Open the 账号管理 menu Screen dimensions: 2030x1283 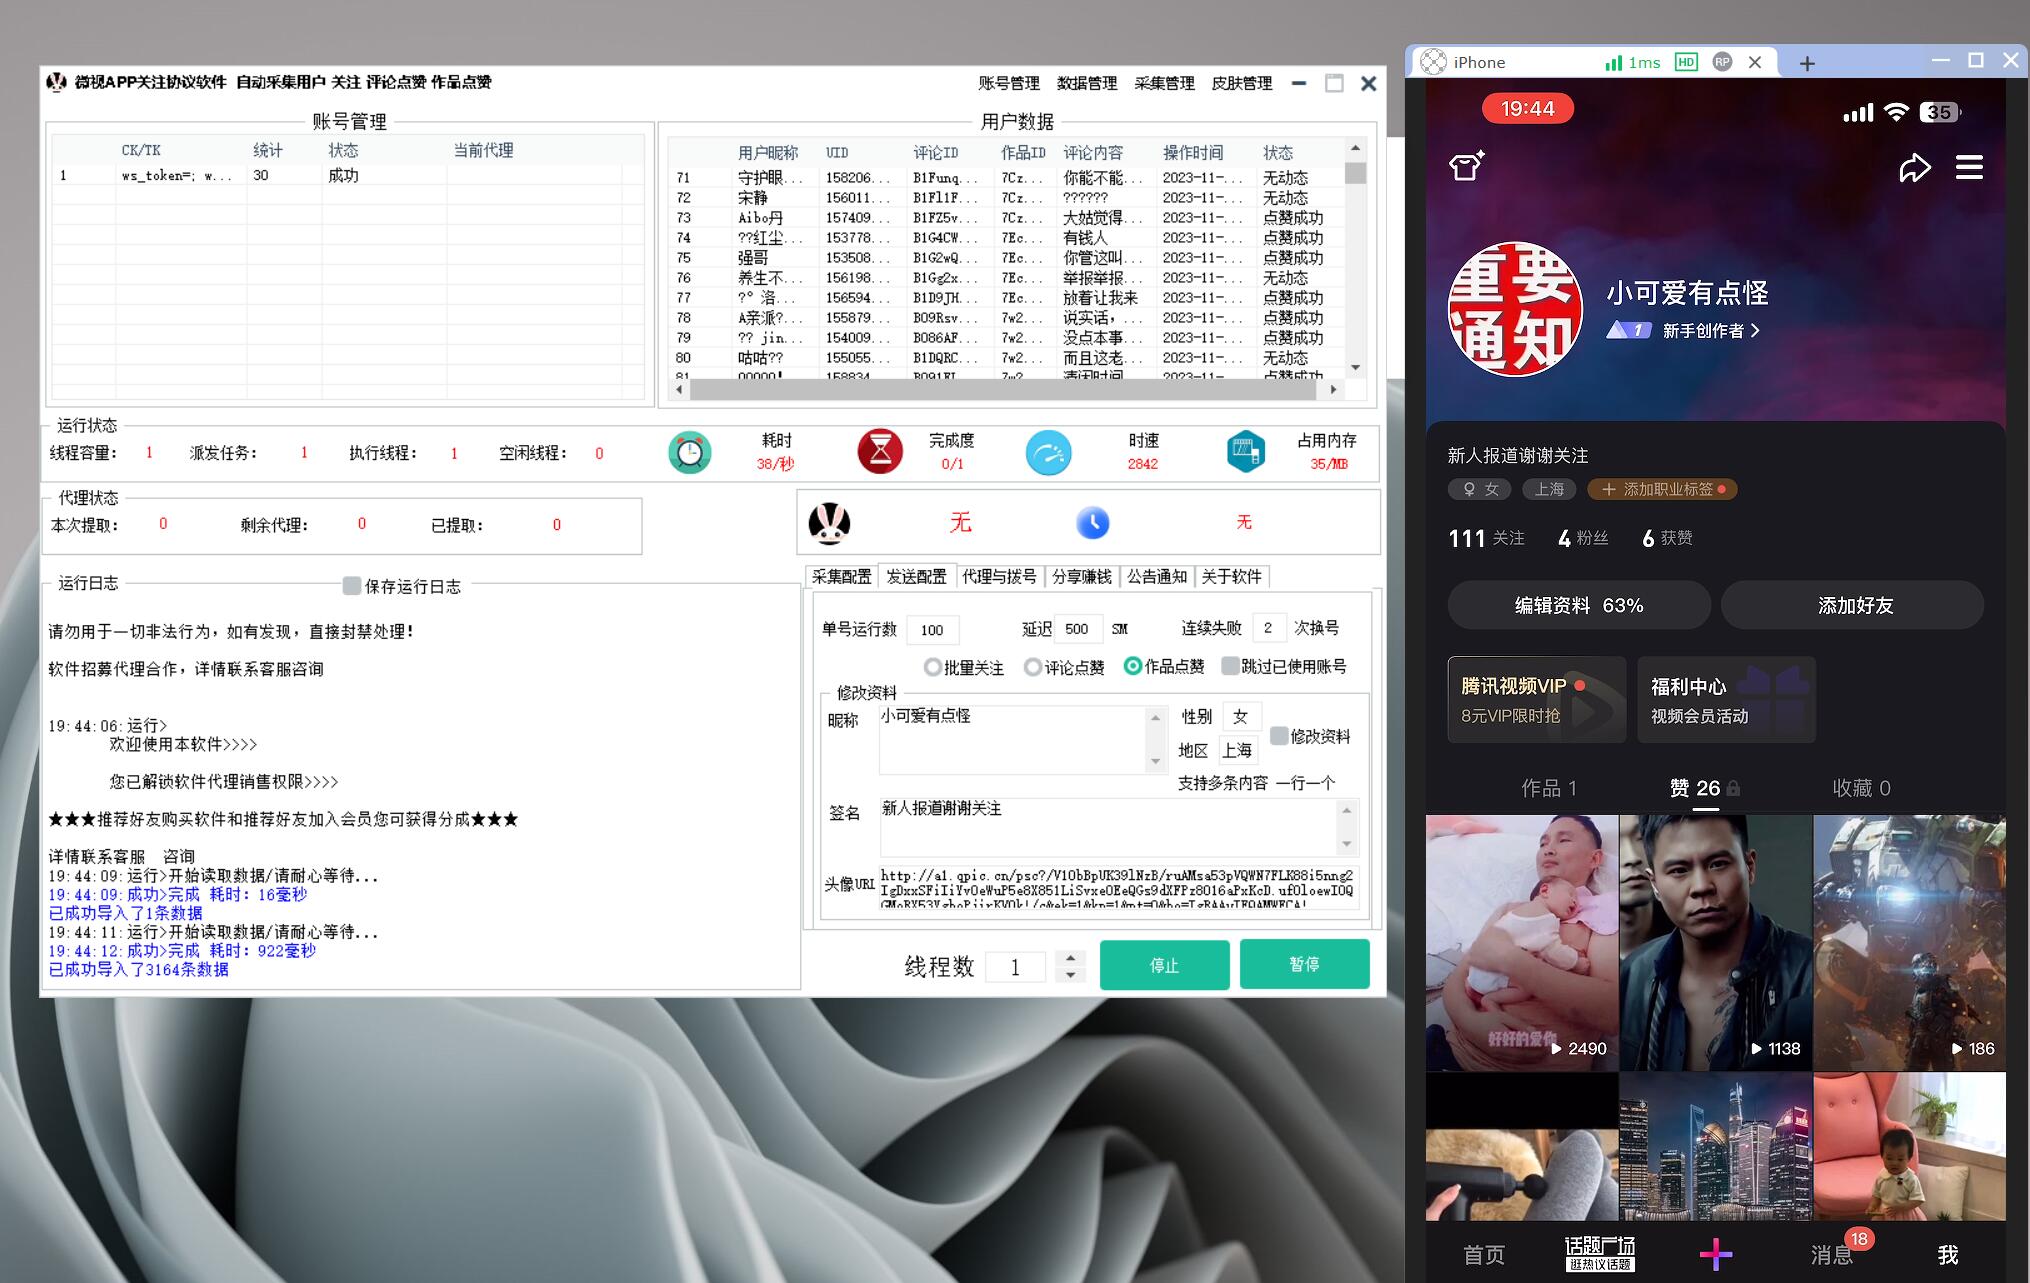[x=1008, y=83]
